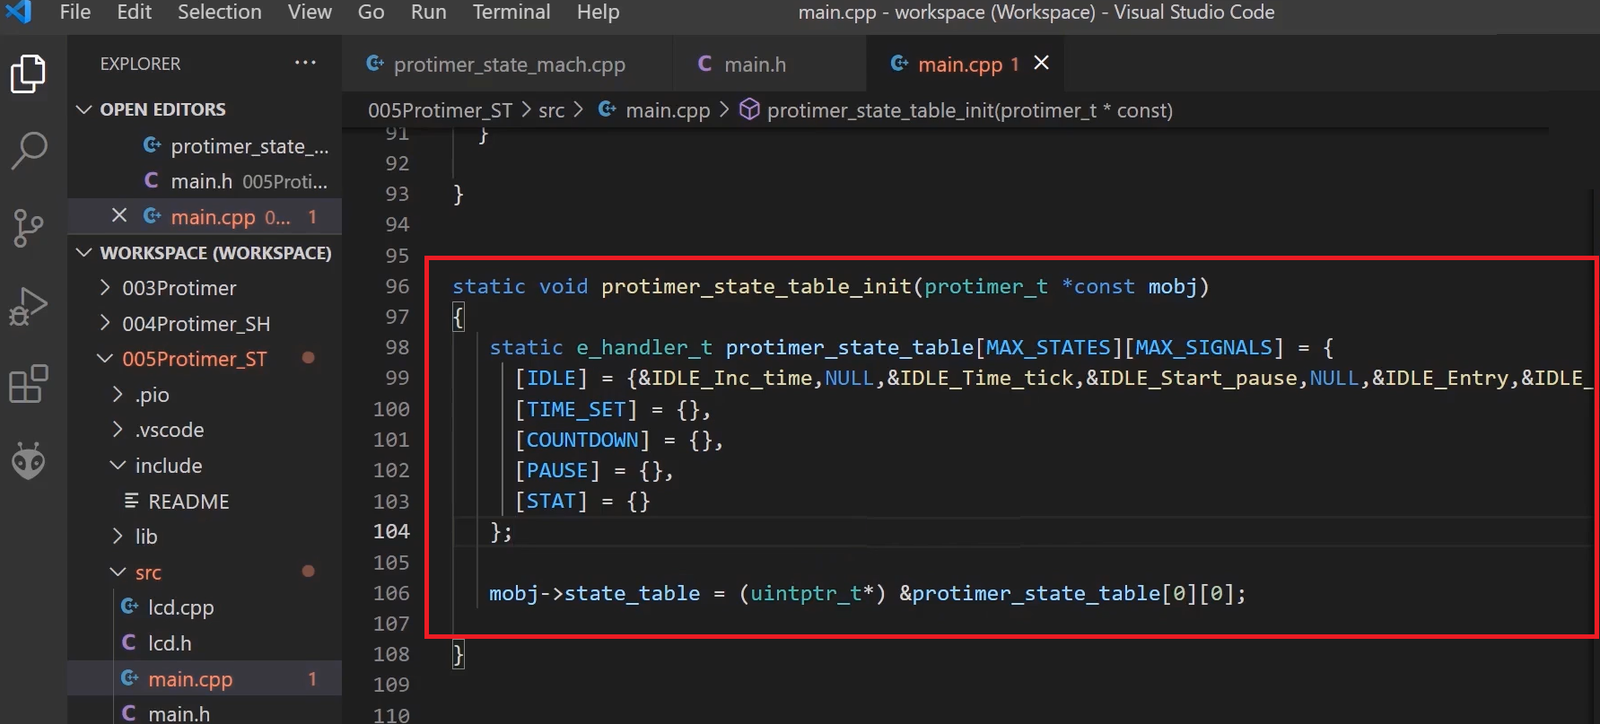Screen dimensions: 1600x724
Task: Place cursor on mobj->state_table line
Action: pos(867,593)
